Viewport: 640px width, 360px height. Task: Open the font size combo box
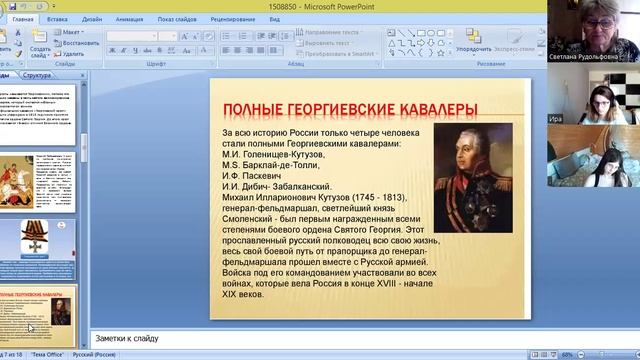coord(168,36)
